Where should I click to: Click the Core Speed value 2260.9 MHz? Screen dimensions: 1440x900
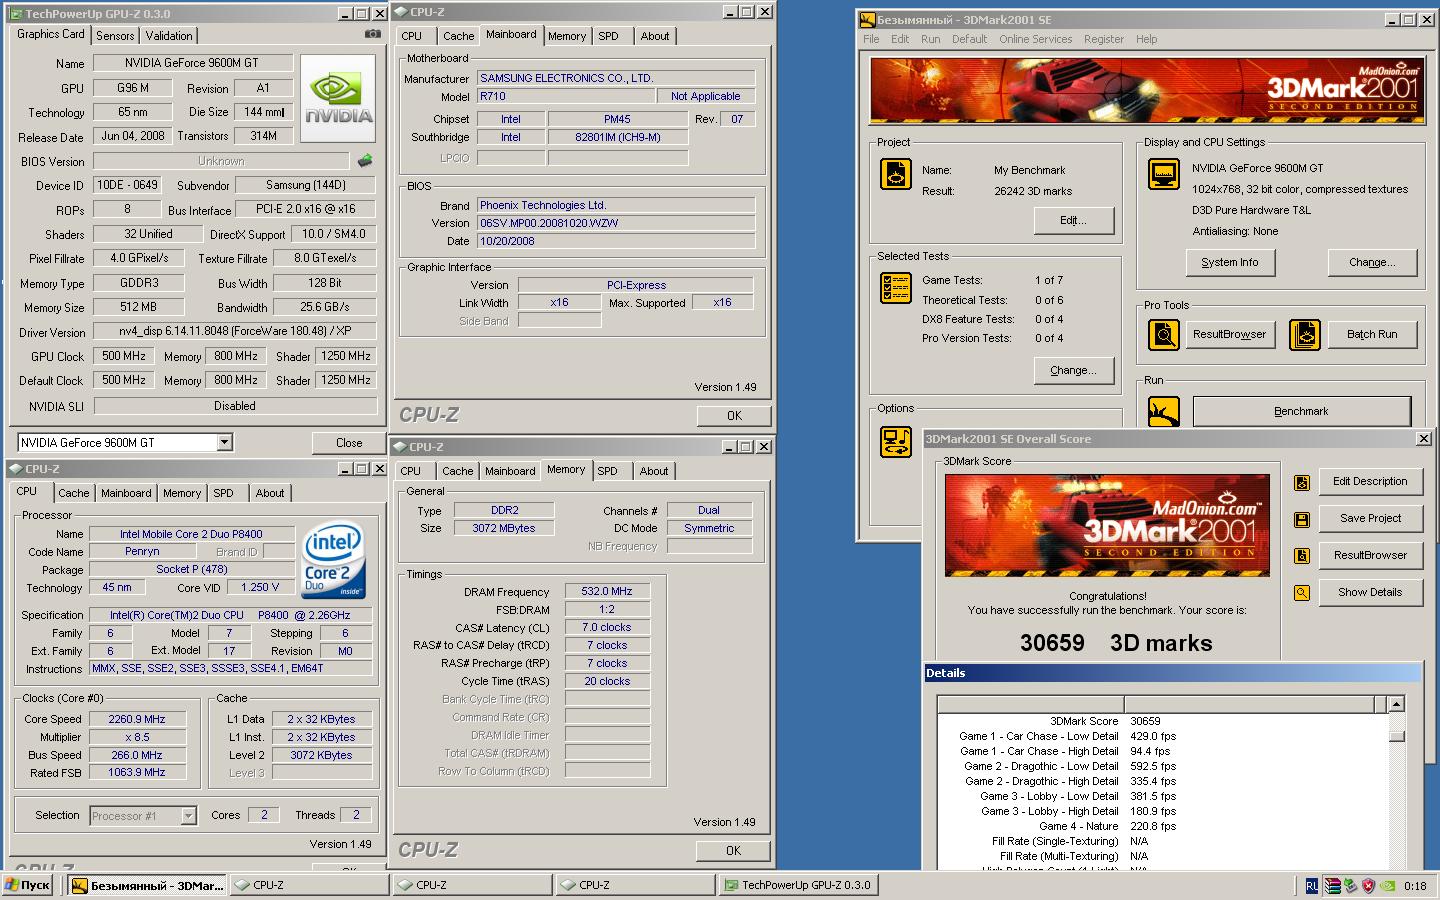[x=137, y=719]
